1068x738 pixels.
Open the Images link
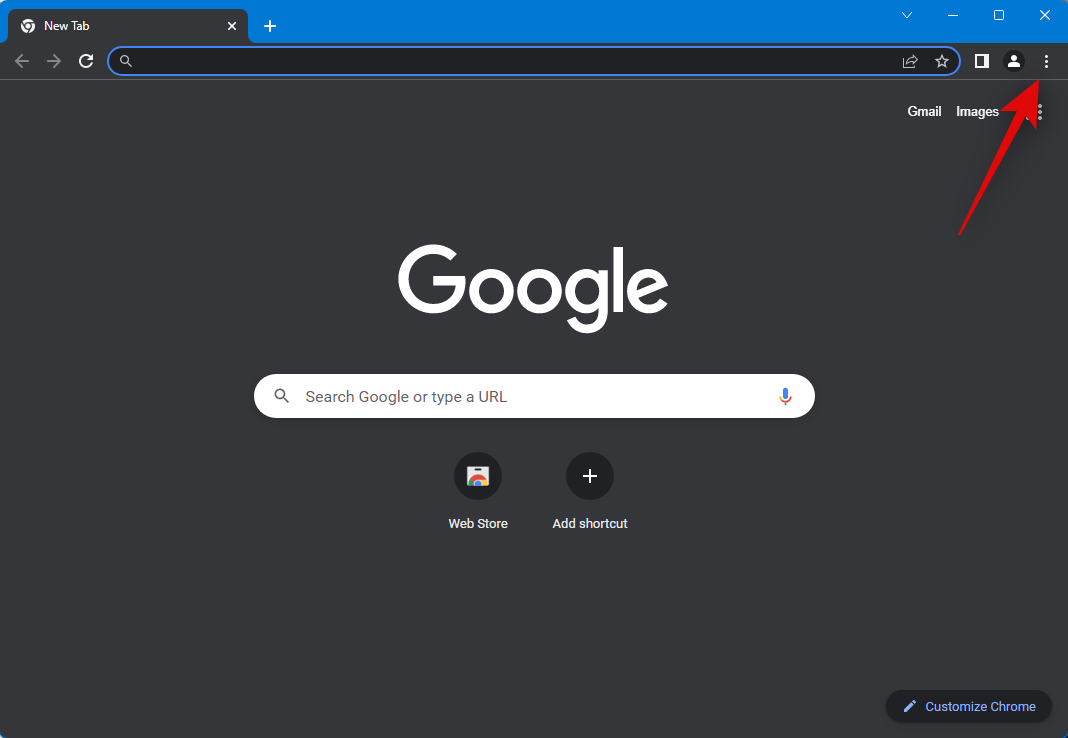[977, 111]
